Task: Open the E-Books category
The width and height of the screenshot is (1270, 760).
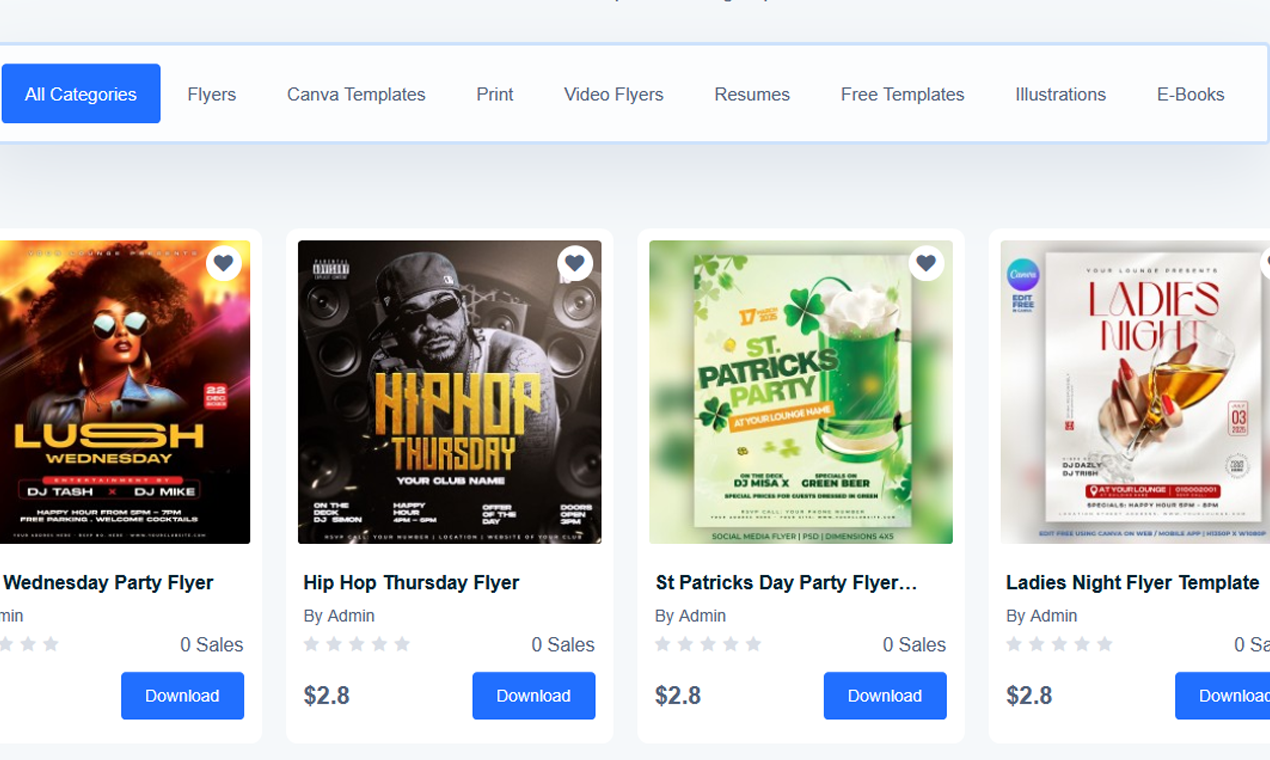Action: coord(1191,94)
